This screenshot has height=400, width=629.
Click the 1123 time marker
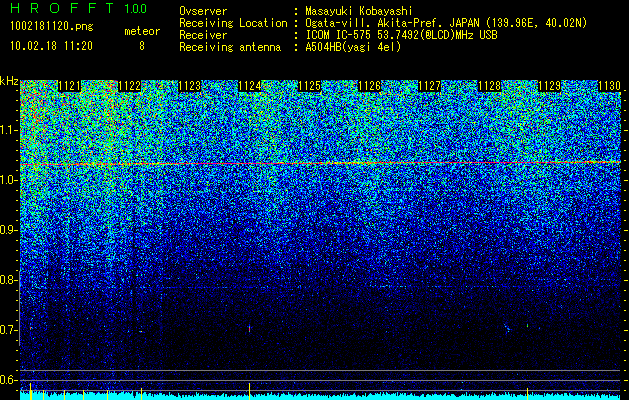189,86
